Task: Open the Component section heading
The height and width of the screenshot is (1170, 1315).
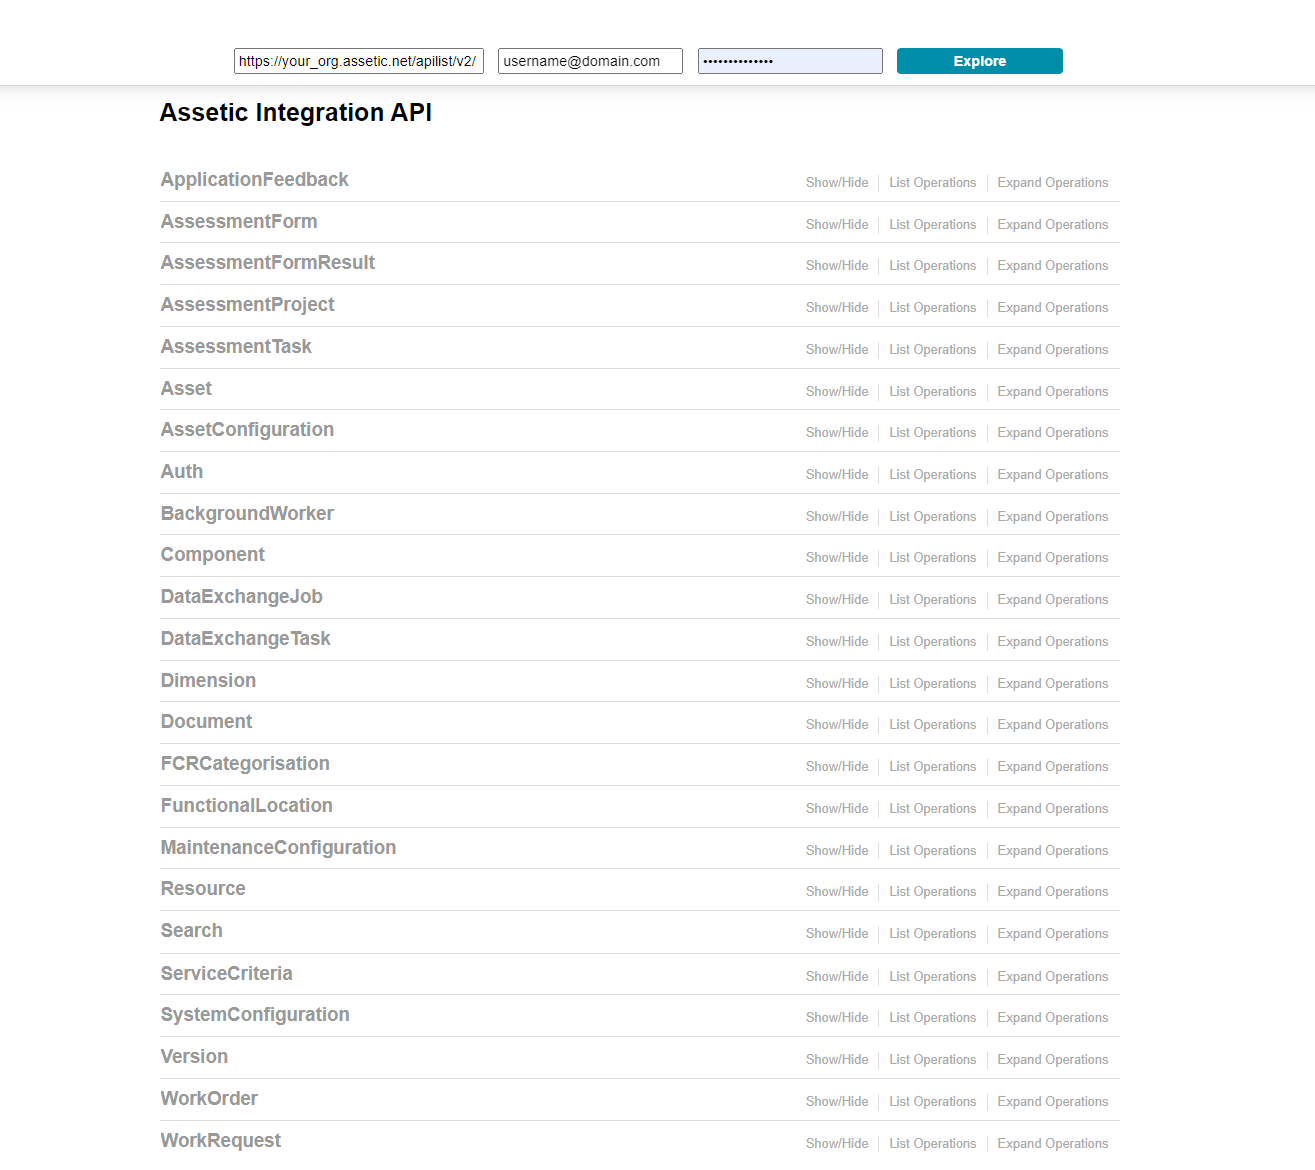Action: 213,555
